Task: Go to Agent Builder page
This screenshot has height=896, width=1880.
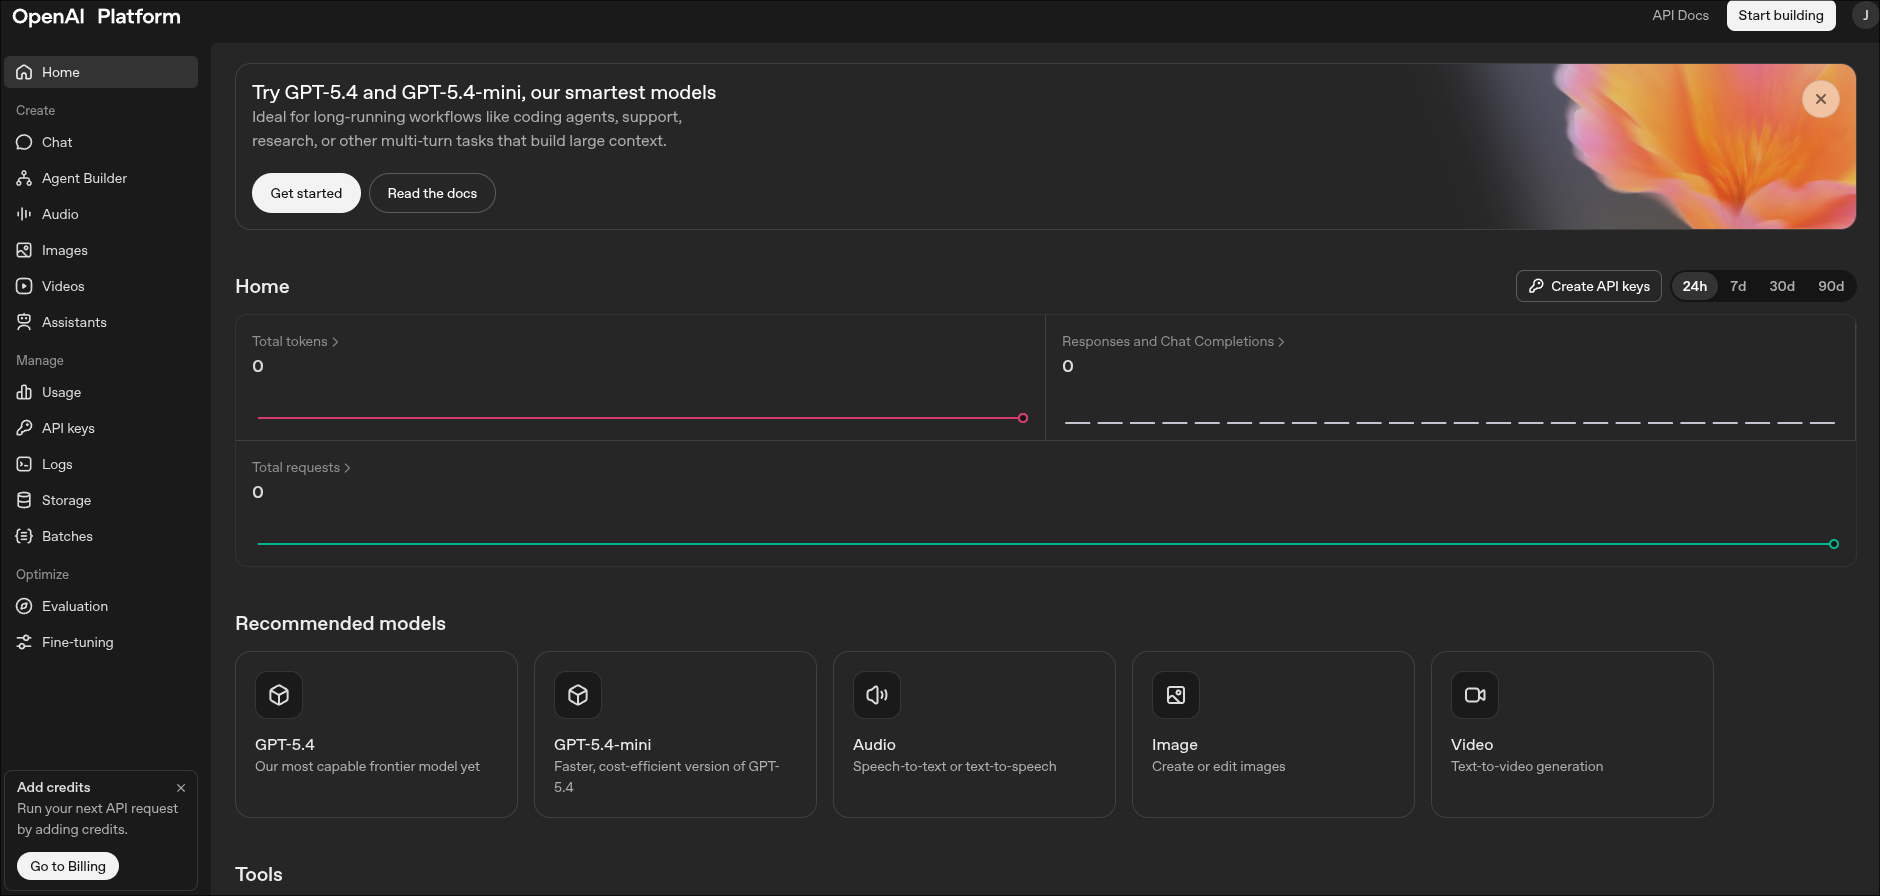Action: [101, 178]
